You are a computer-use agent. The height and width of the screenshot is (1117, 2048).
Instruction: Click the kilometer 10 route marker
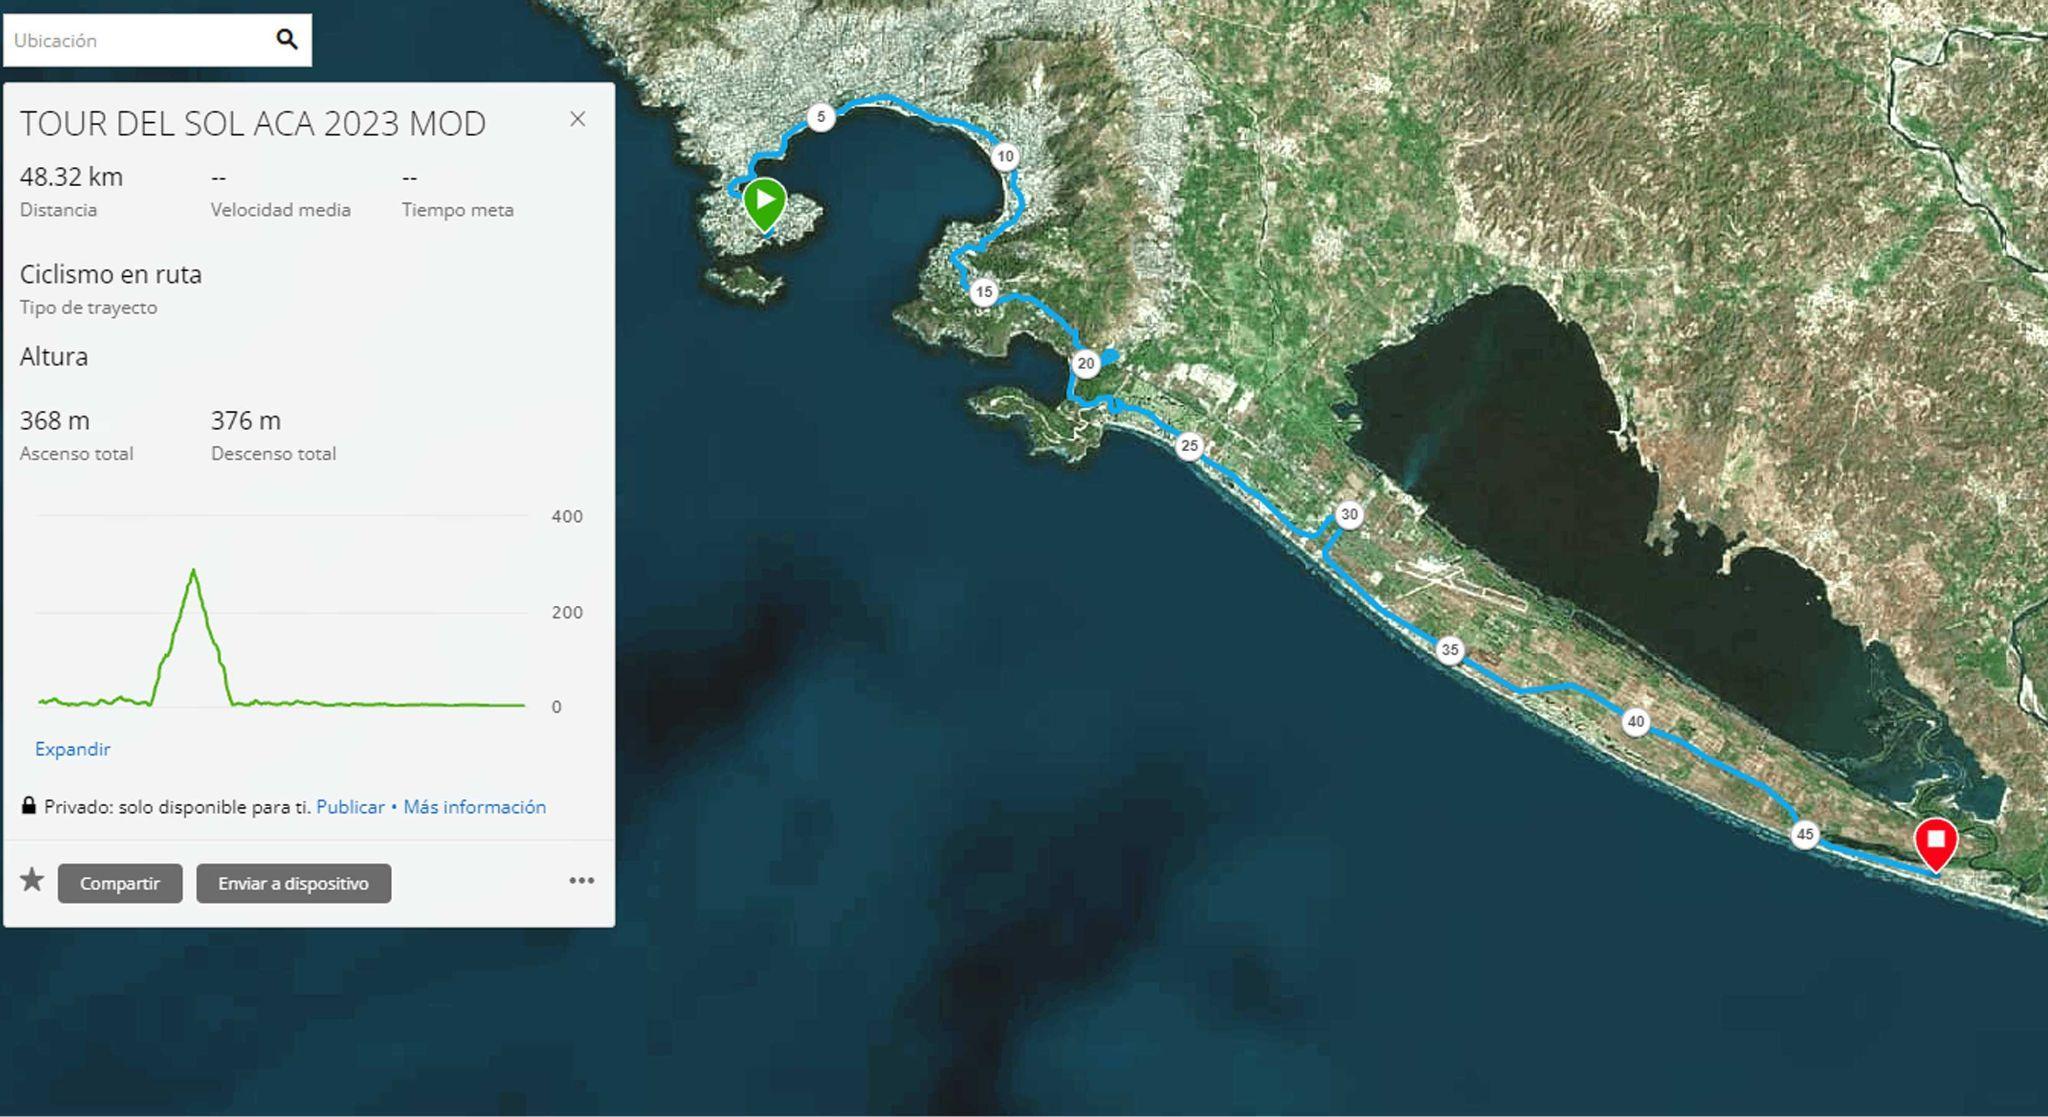(x=1005, y=156)
